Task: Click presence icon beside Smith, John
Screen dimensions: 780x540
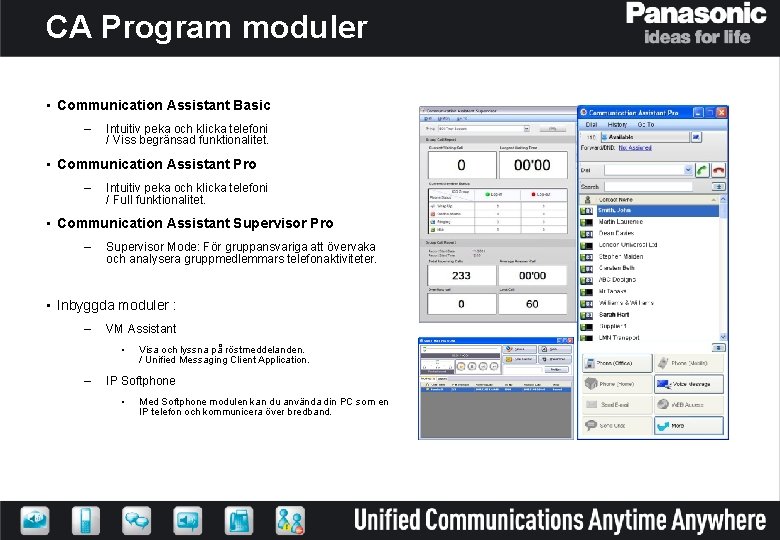Action: coord(587,211)
